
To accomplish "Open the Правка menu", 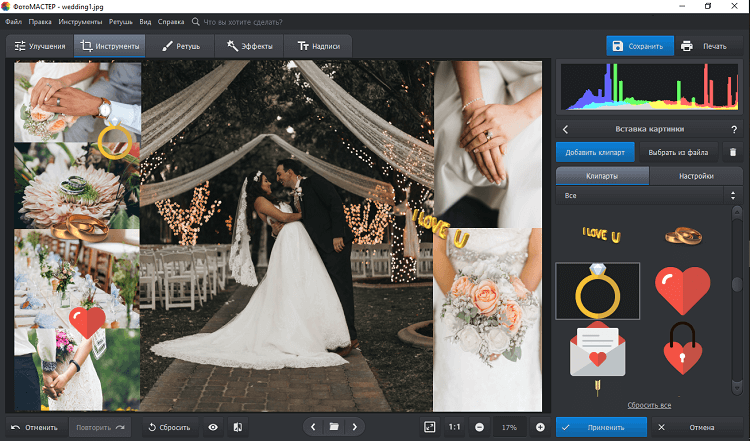I will (40, 22).
